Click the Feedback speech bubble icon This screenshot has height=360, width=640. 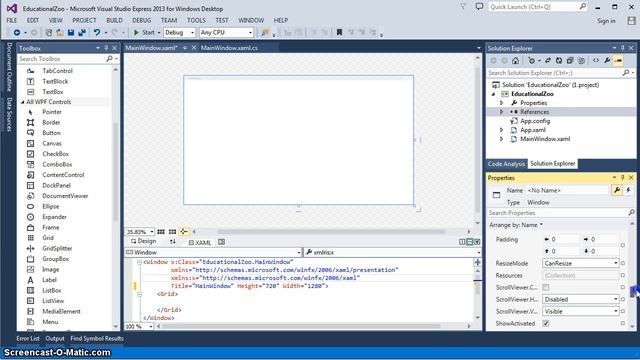479,7
